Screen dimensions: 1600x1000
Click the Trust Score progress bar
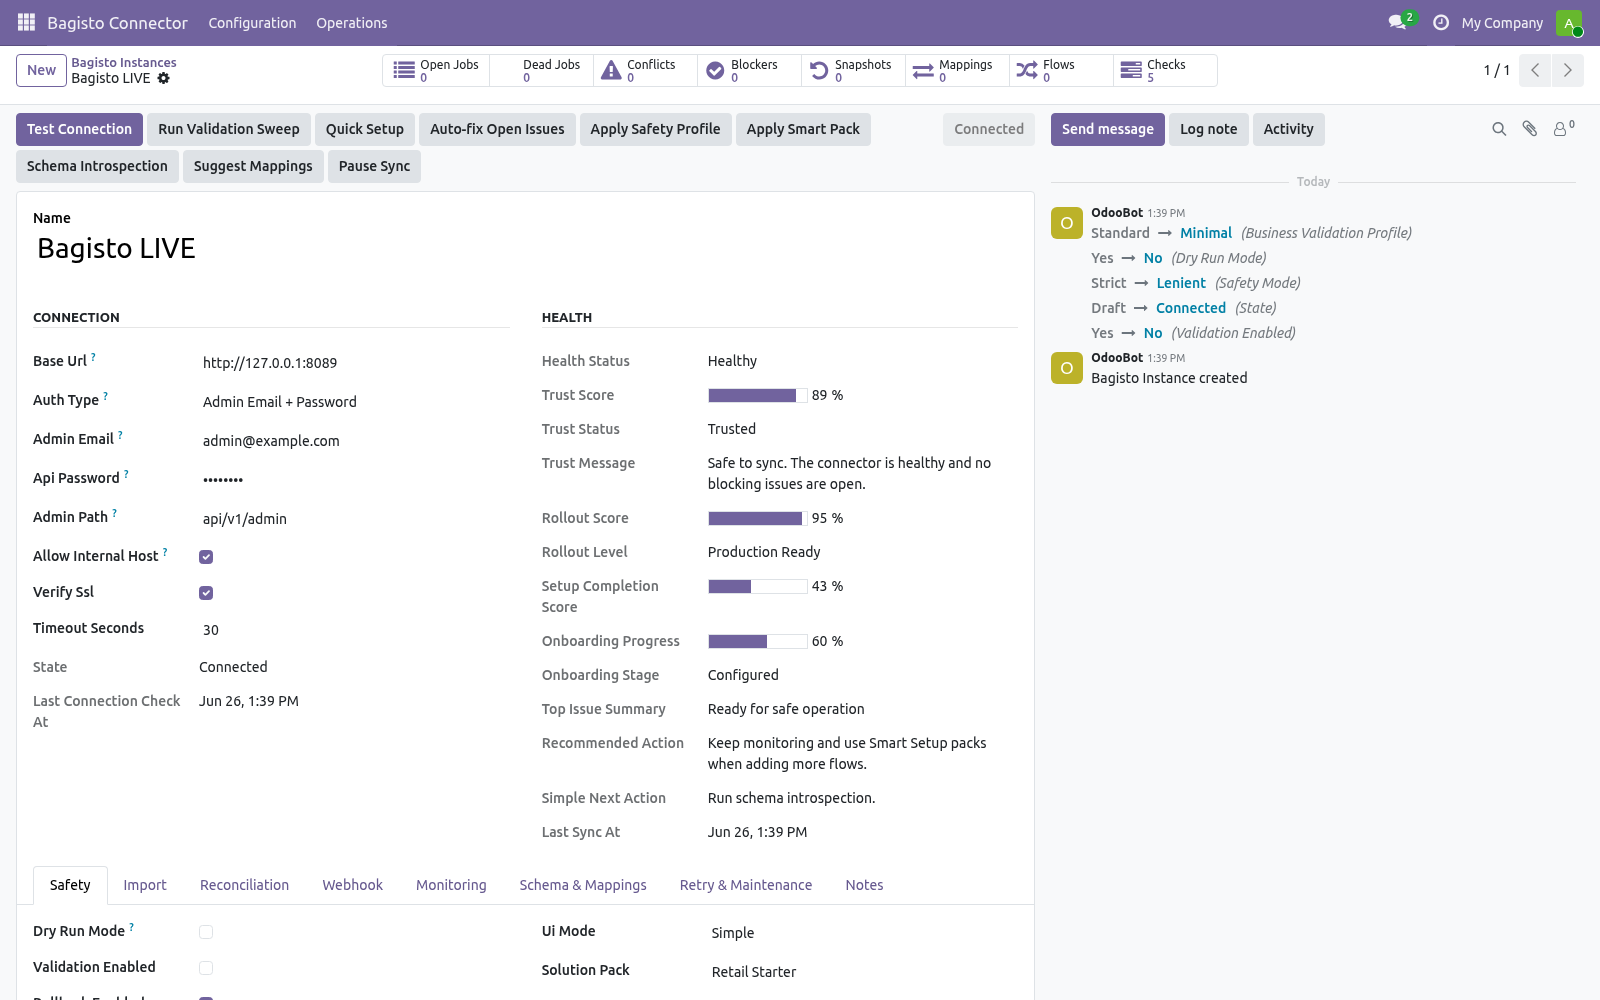click(x=758, y=395)
